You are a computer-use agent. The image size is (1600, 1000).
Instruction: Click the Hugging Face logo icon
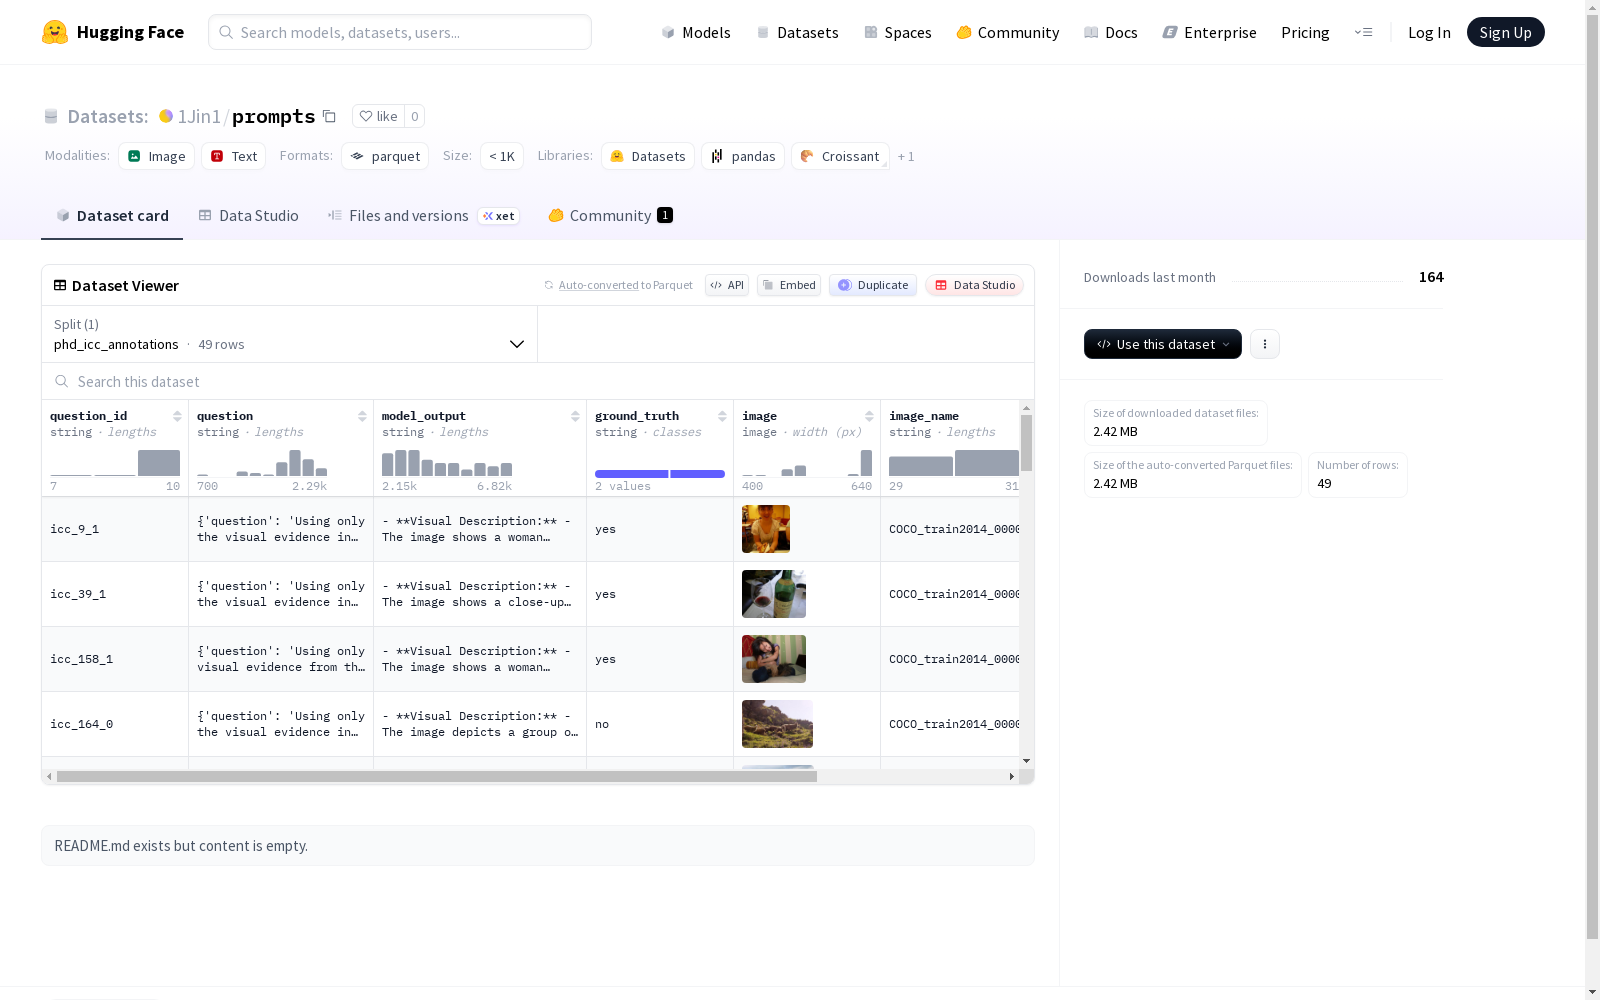click(55, 32)
